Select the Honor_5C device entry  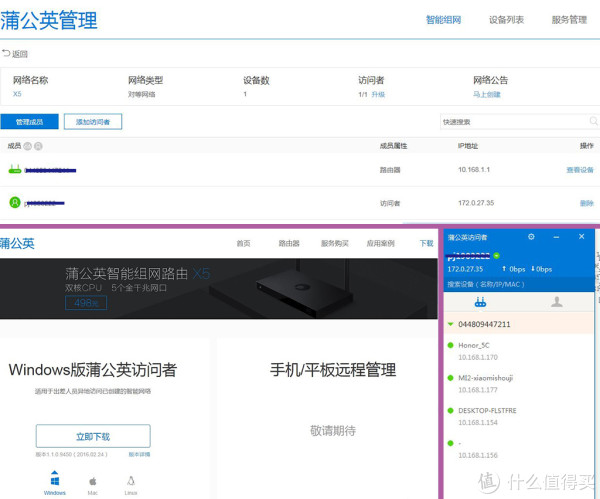click(x=519, y=351)
